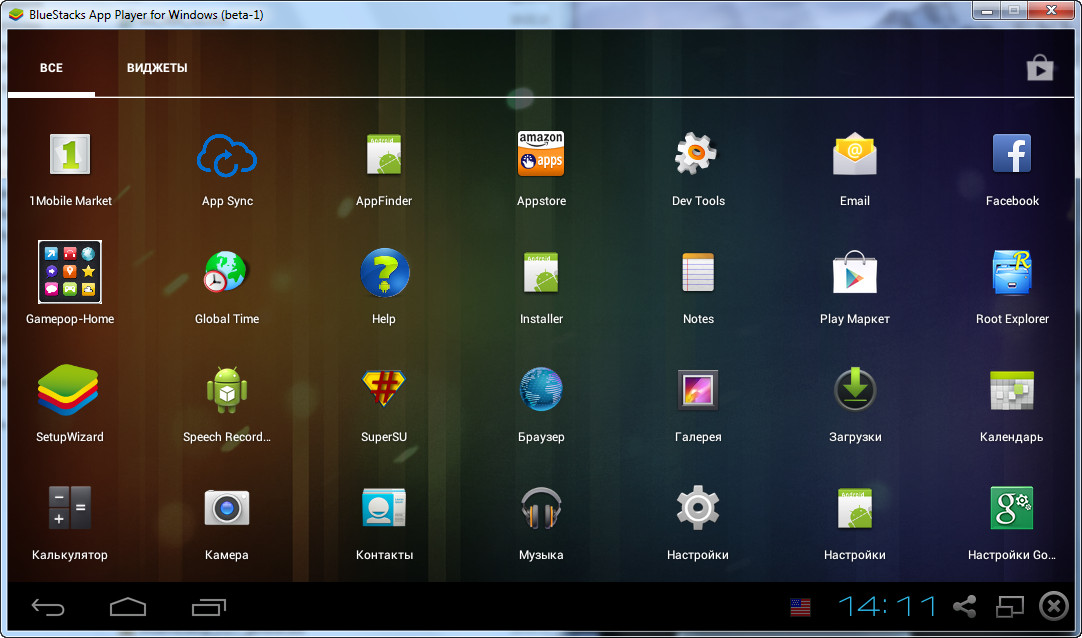Tap the Android home button
The image size is (1082, 638).
click(128, 607)
